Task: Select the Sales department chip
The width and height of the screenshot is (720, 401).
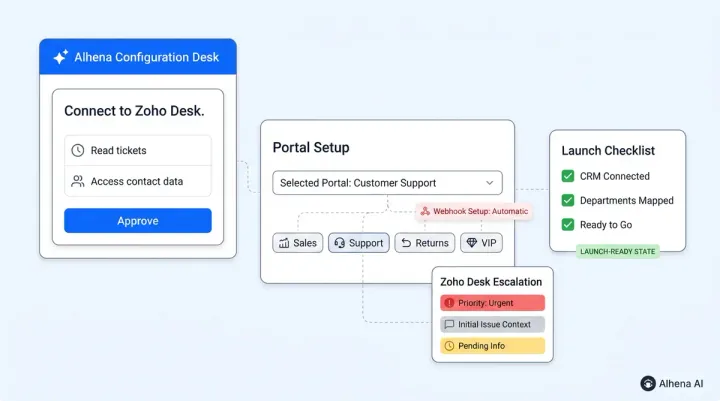Action: click(x=298, y=243)
